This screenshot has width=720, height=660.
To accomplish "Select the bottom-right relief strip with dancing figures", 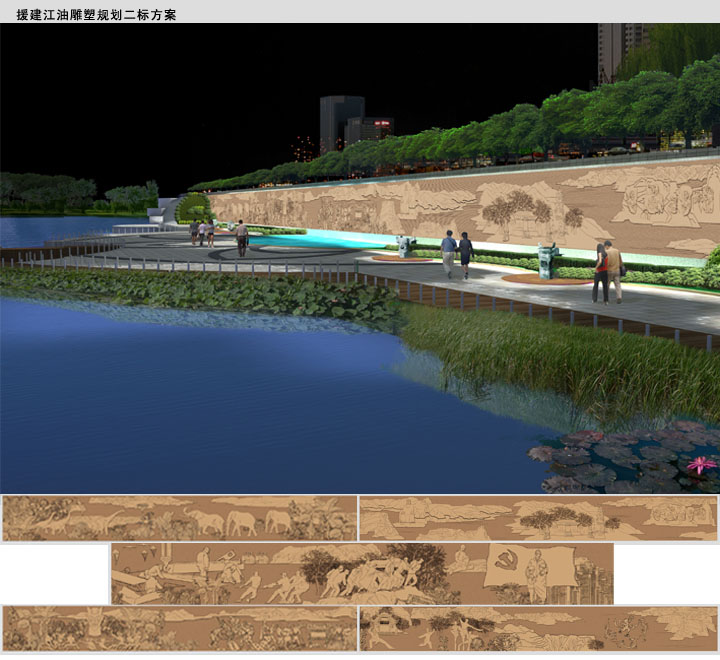I will pyautogui.click(x=538, y=628).
